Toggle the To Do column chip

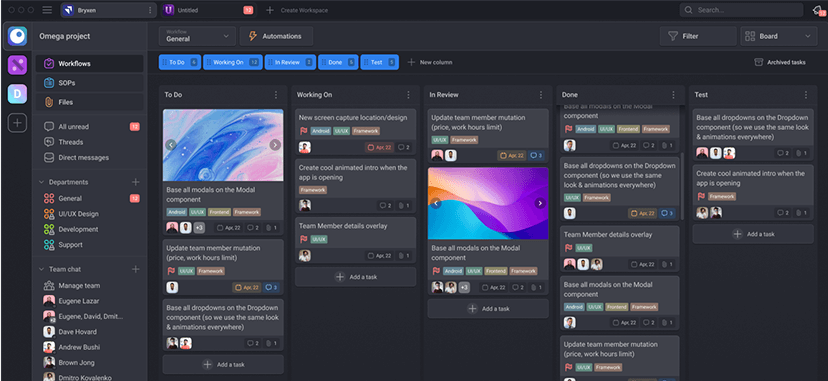tap(180, 62)
